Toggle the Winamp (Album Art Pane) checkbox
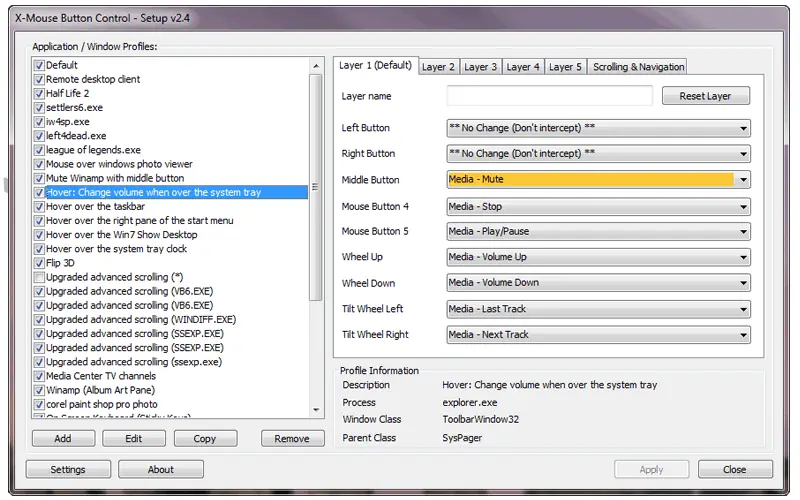This screenshot has height=500, width=800. pyautogui.click(x=39, y=391)
